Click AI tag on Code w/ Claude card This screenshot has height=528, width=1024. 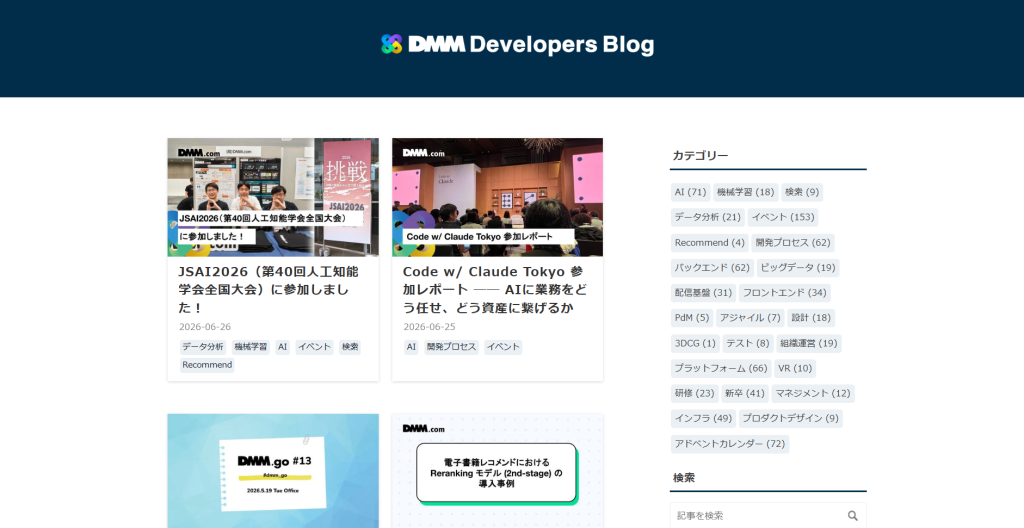[x=411, y=347]
